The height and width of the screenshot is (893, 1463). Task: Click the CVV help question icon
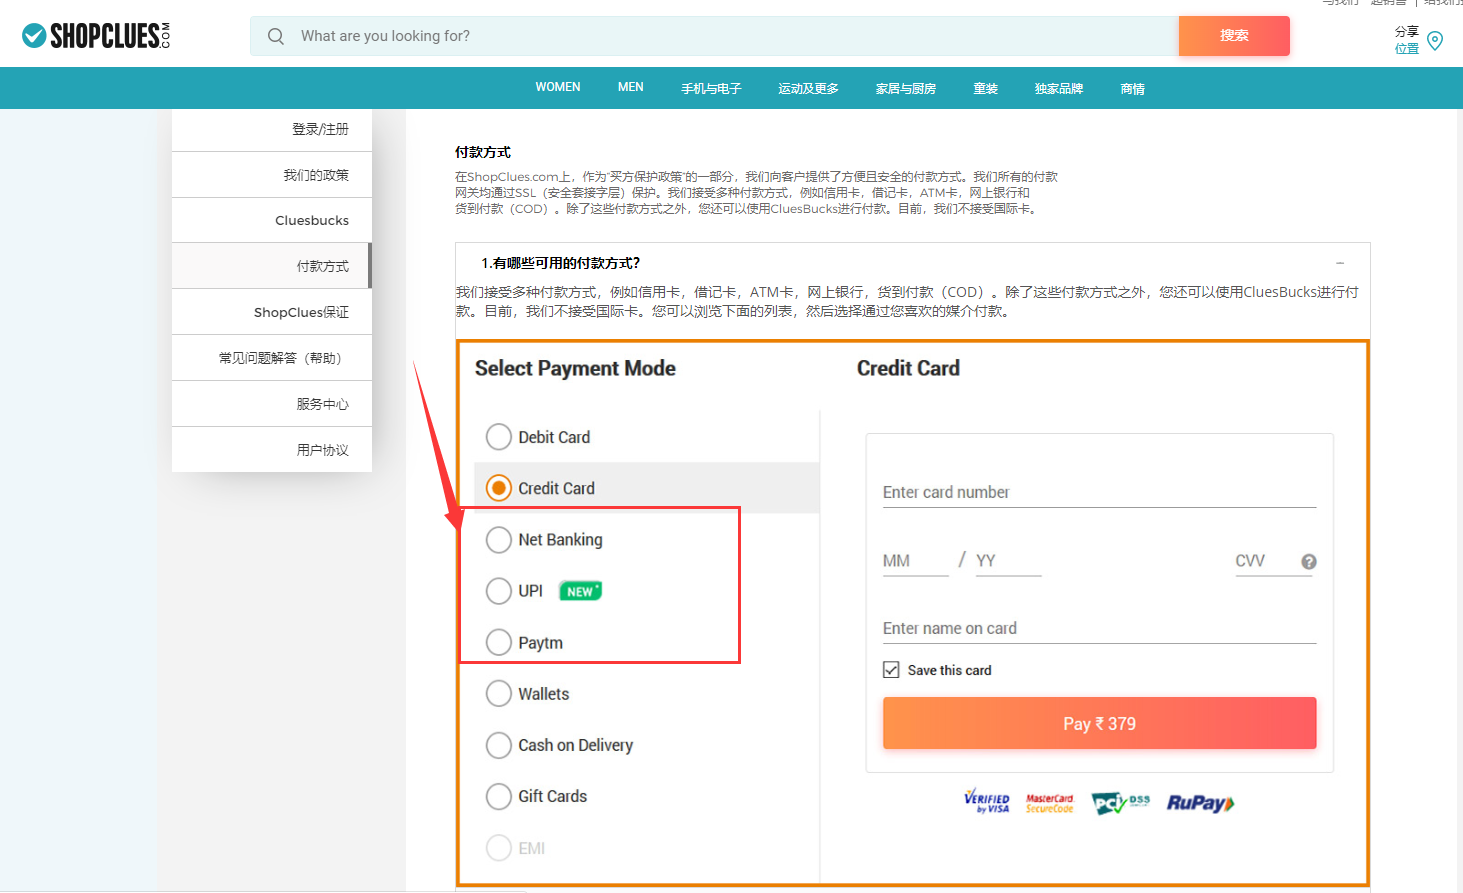[x=1308, y=562]
